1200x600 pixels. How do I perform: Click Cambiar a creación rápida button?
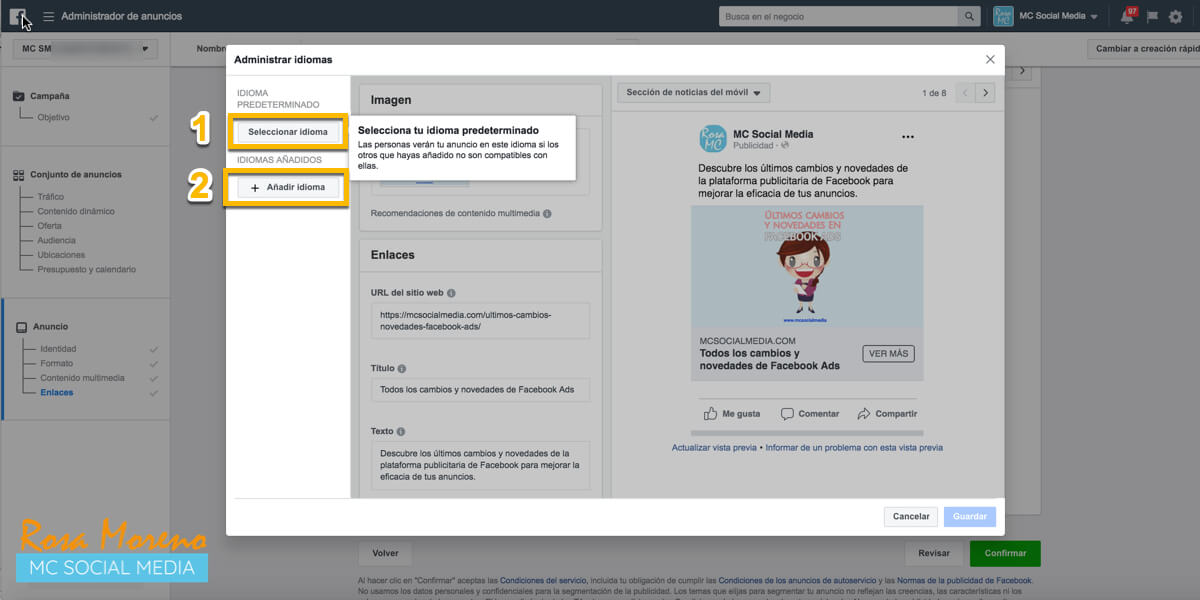point(1143,48)
